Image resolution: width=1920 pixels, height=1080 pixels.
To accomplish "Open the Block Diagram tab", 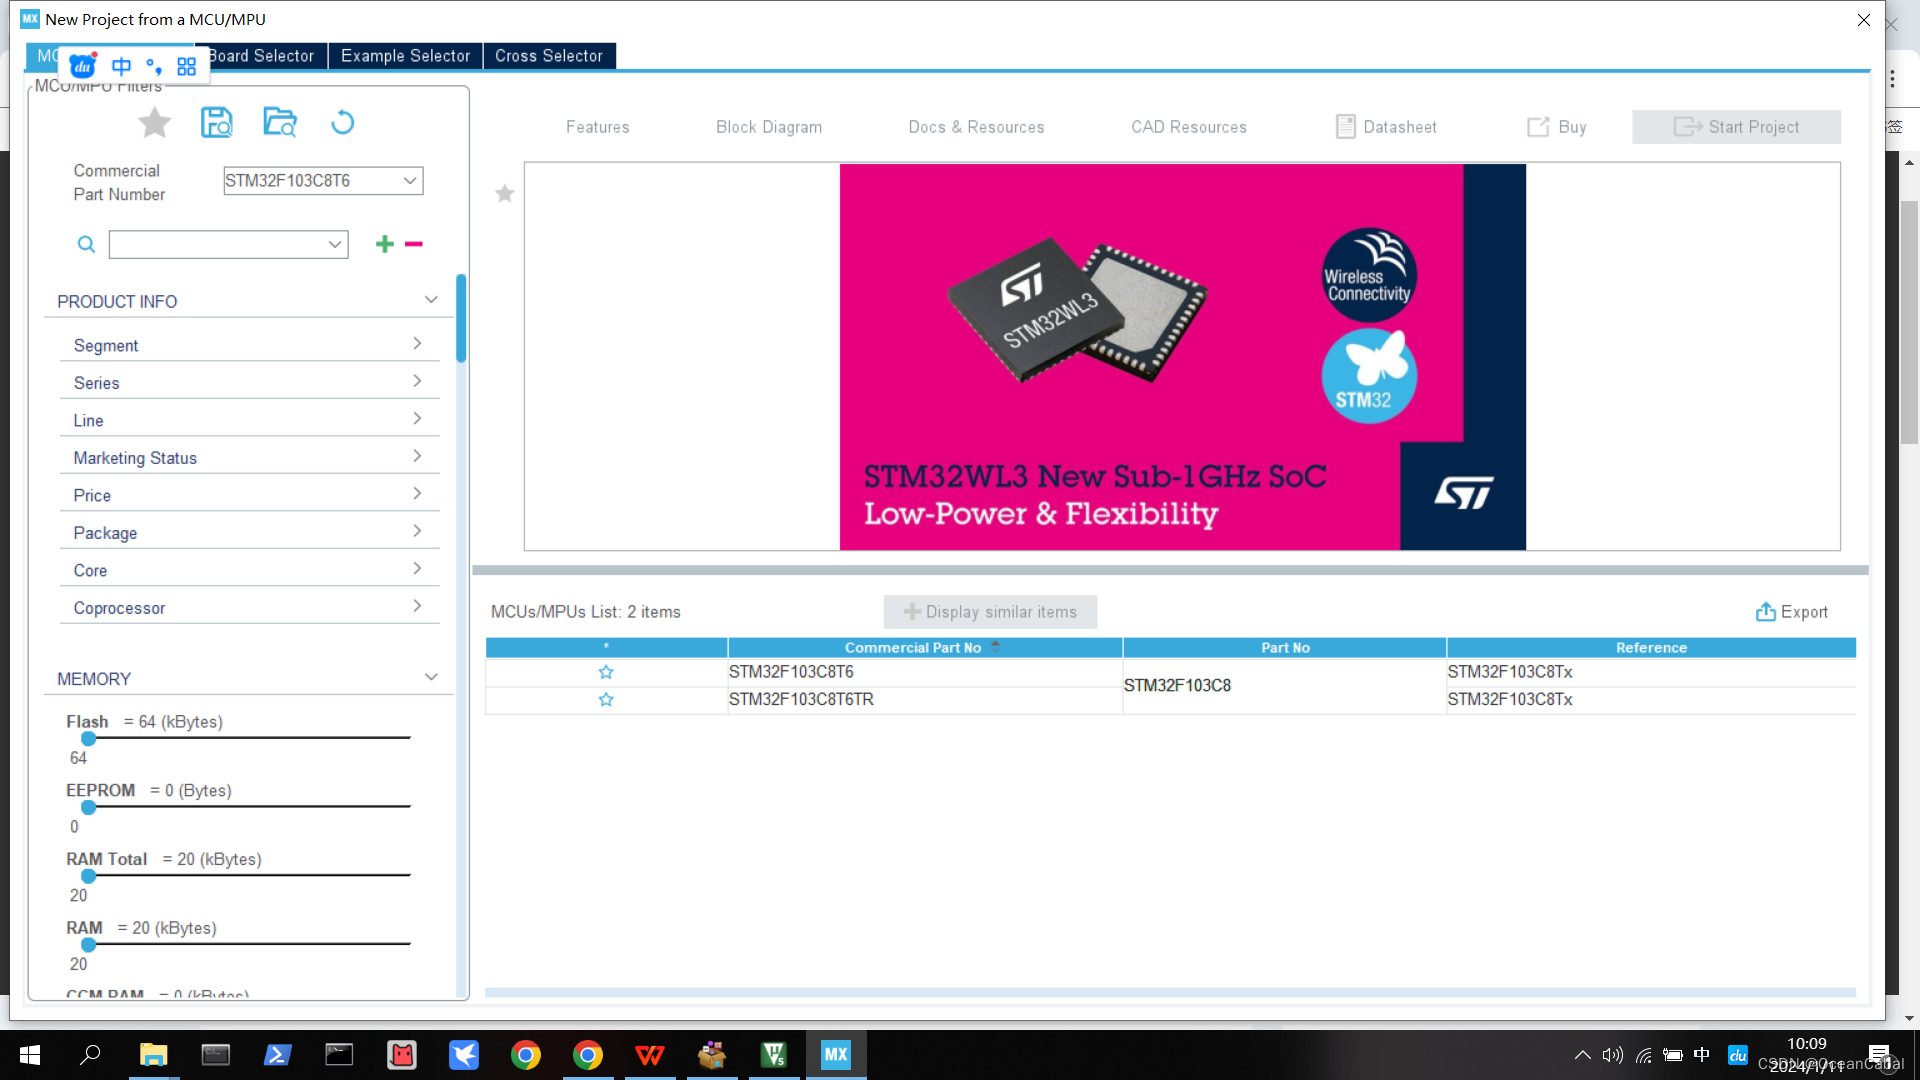I will (x=769, y=127).
